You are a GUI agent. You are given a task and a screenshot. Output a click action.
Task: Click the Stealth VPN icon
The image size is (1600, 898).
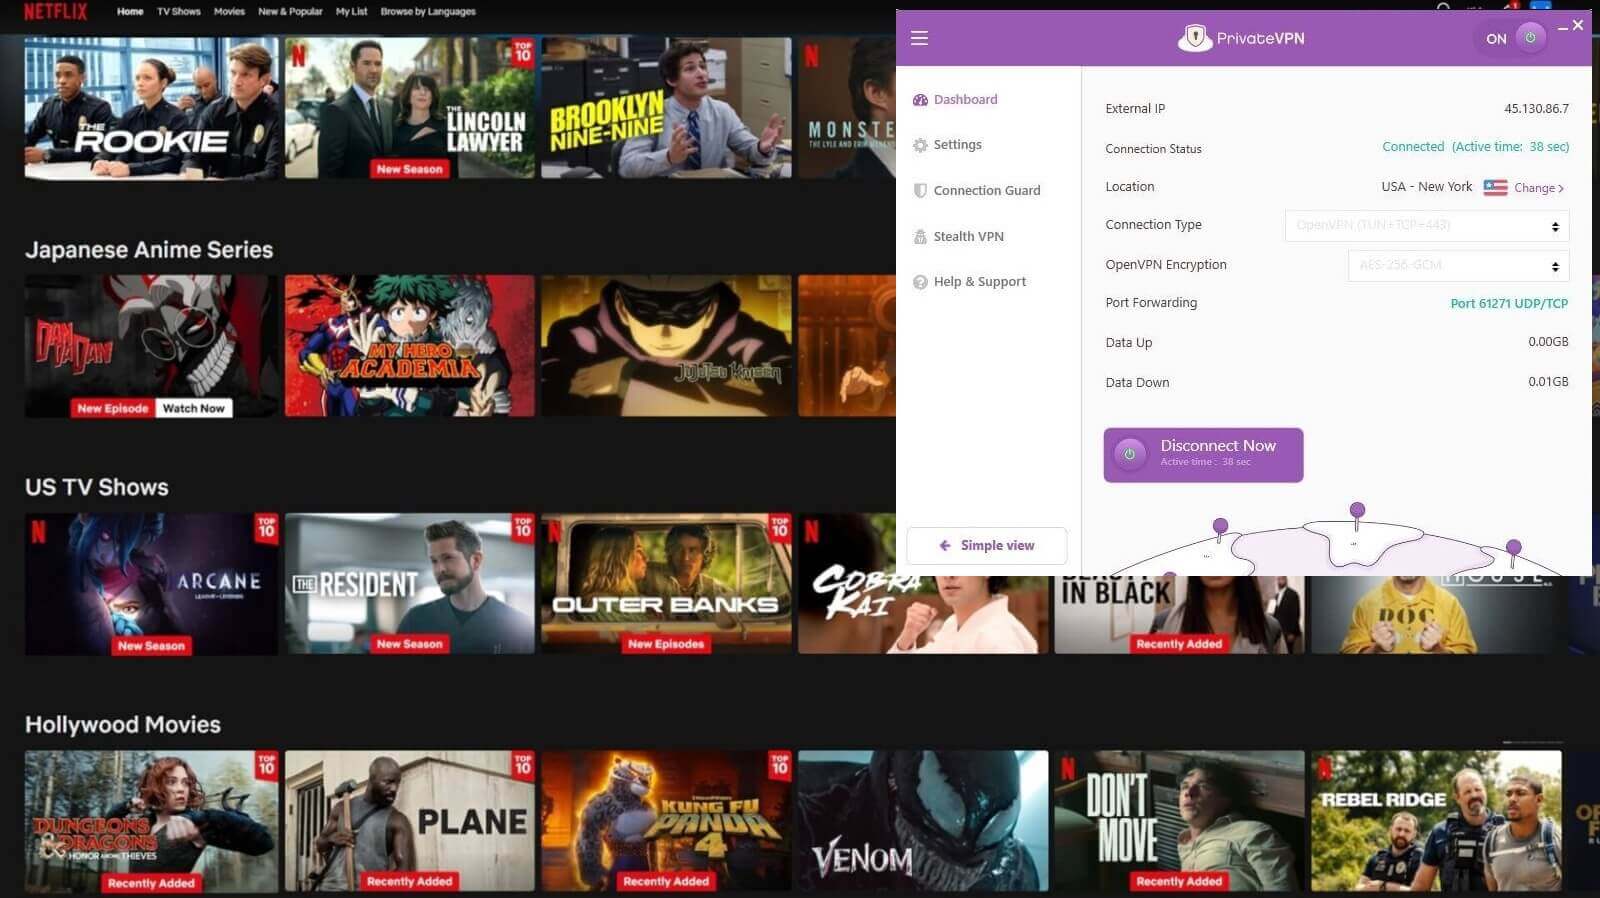[920, 236]
